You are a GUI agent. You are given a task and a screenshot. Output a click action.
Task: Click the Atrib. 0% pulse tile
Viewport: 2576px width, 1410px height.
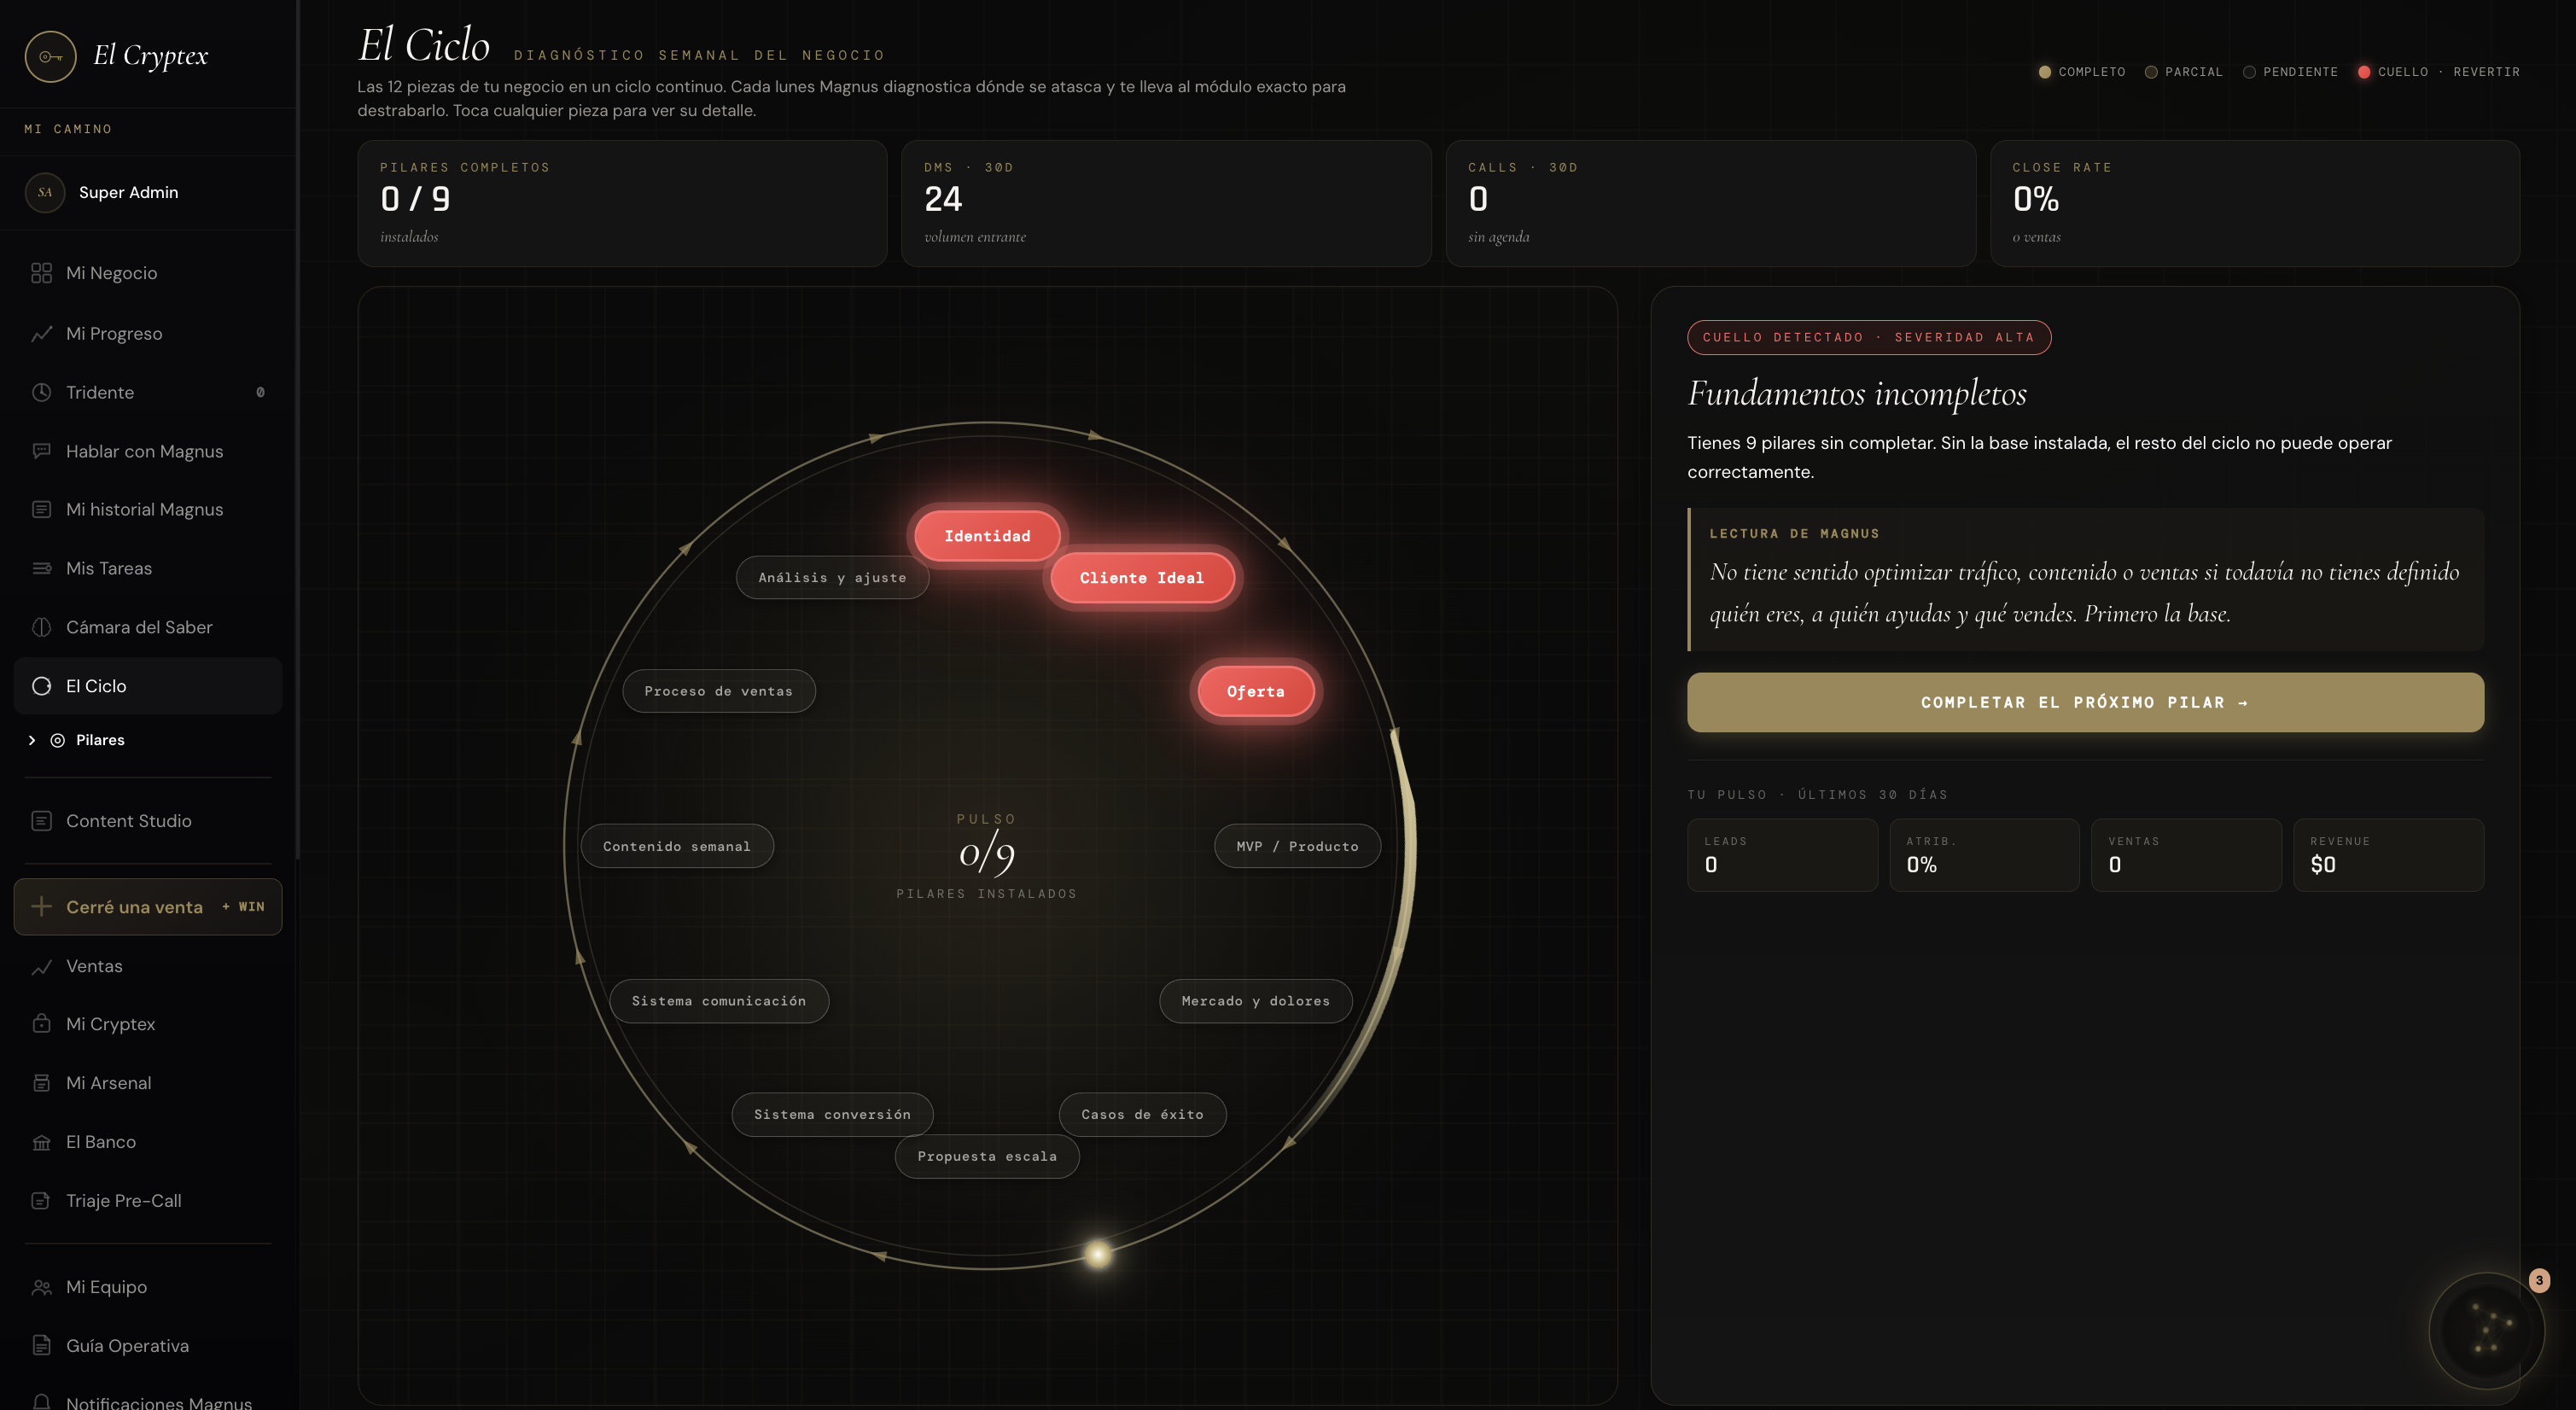point(1984,855)
